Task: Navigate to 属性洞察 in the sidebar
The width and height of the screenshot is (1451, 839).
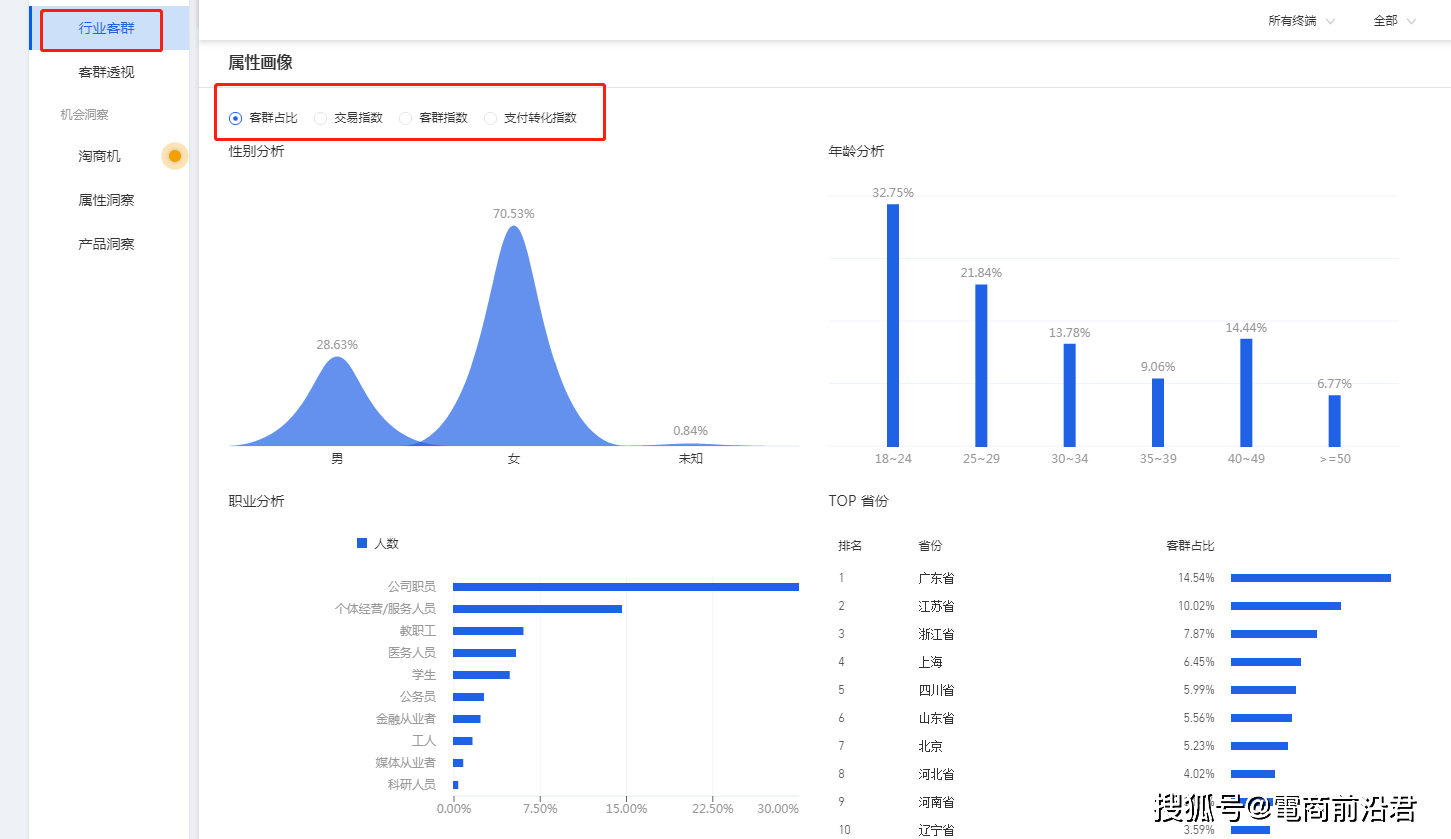Action: coord(106,200)
